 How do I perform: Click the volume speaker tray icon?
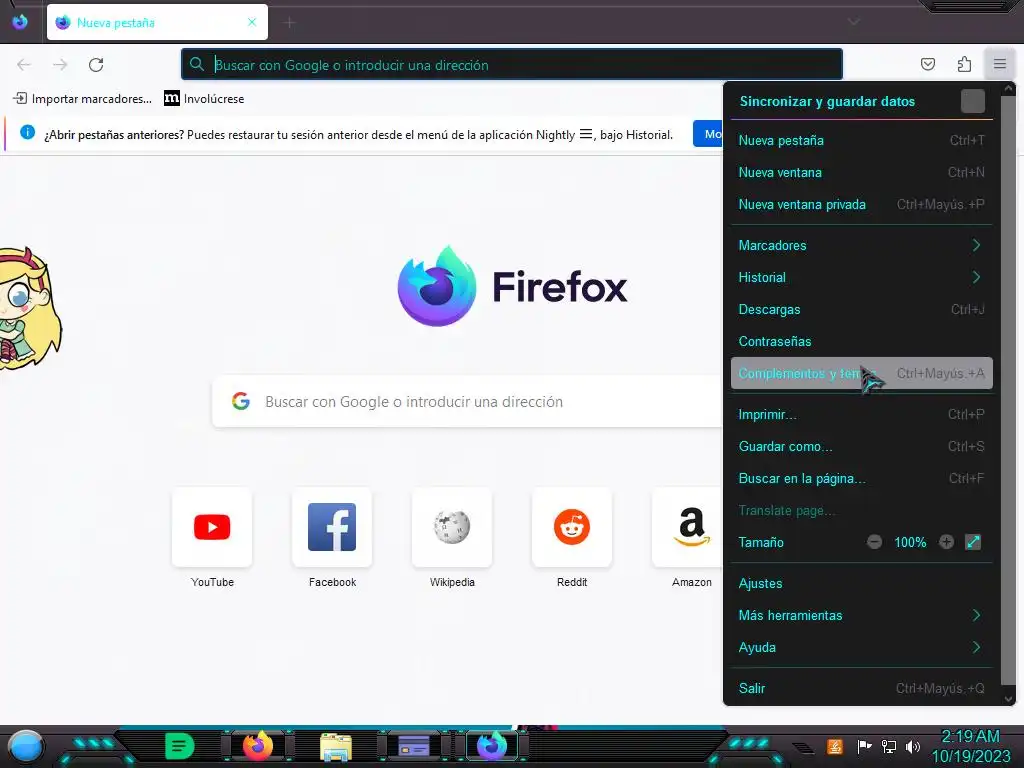pos(913,746)
